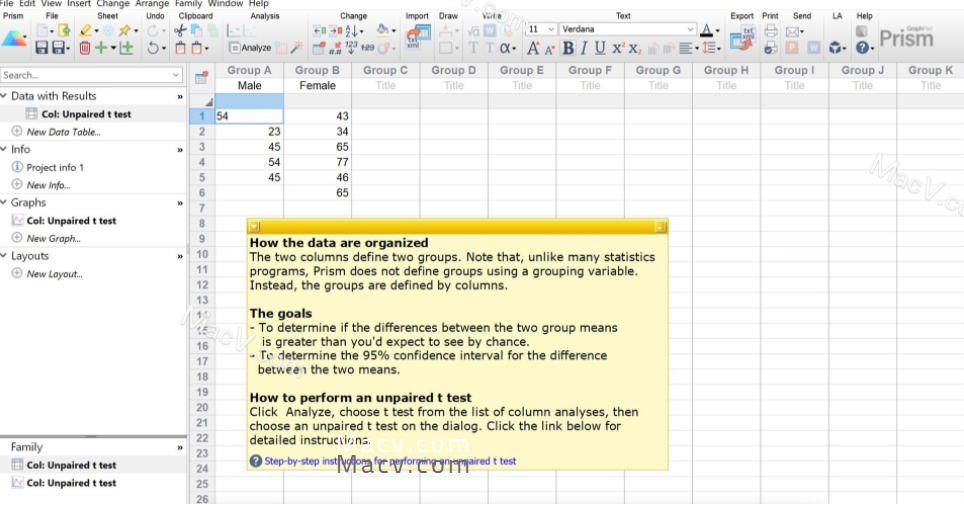
Task: Click the Copy icon in Clipboard
Action: (x=197, y=30)
